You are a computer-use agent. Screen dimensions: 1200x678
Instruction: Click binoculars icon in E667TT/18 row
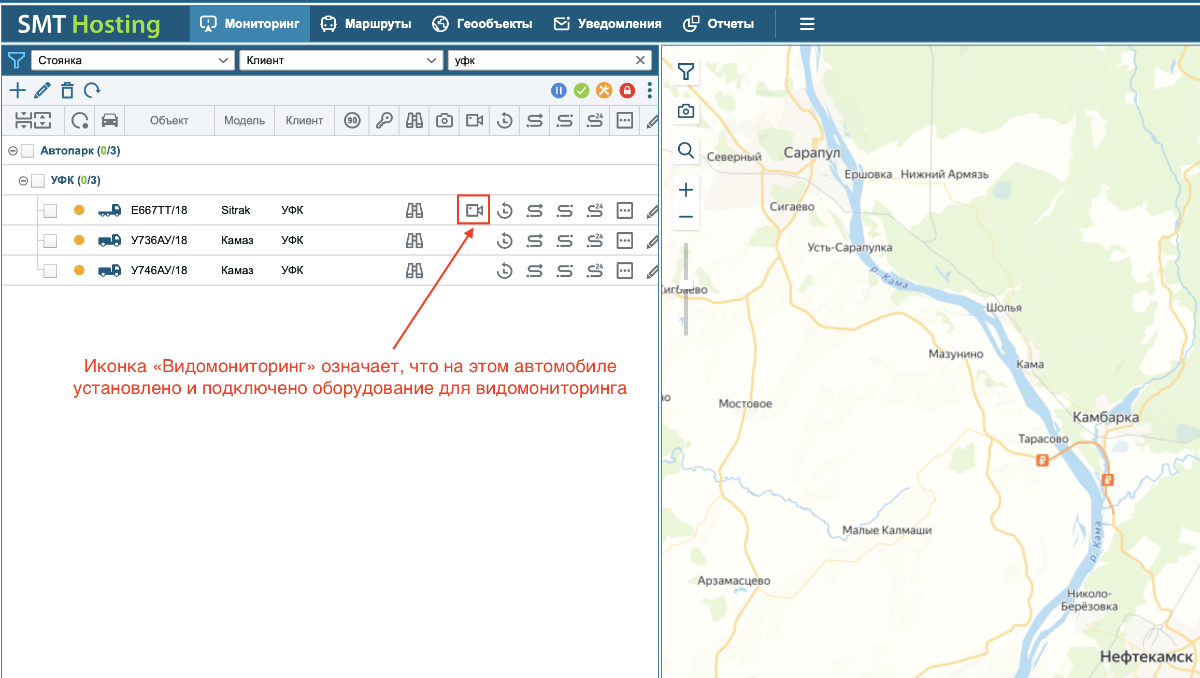coord(414,210)
